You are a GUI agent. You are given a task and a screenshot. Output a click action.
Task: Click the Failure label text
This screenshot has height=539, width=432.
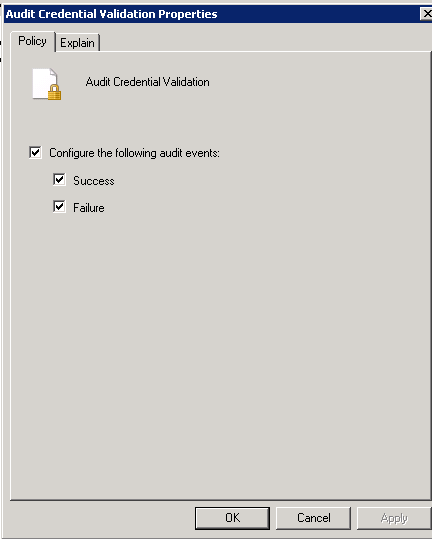[89, 208]
